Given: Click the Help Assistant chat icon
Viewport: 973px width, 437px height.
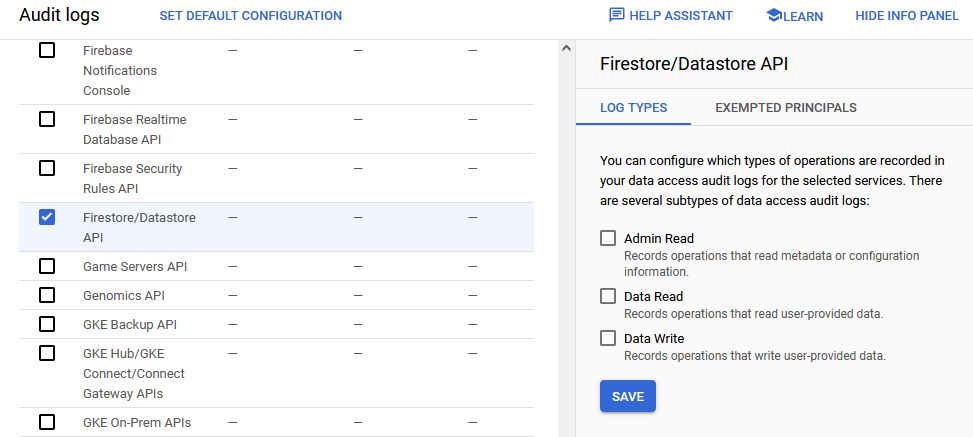Looking at the screenshot, I should [617, 15].
